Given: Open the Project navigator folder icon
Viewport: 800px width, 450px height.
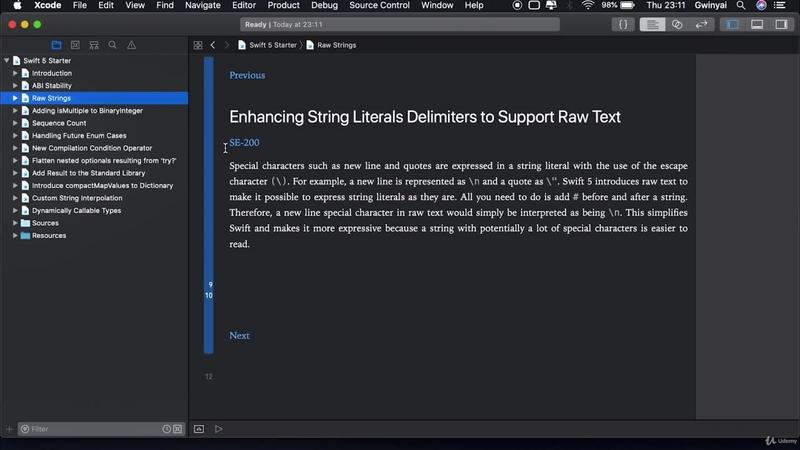Looking at the screenshot, I should coord(56,45).
